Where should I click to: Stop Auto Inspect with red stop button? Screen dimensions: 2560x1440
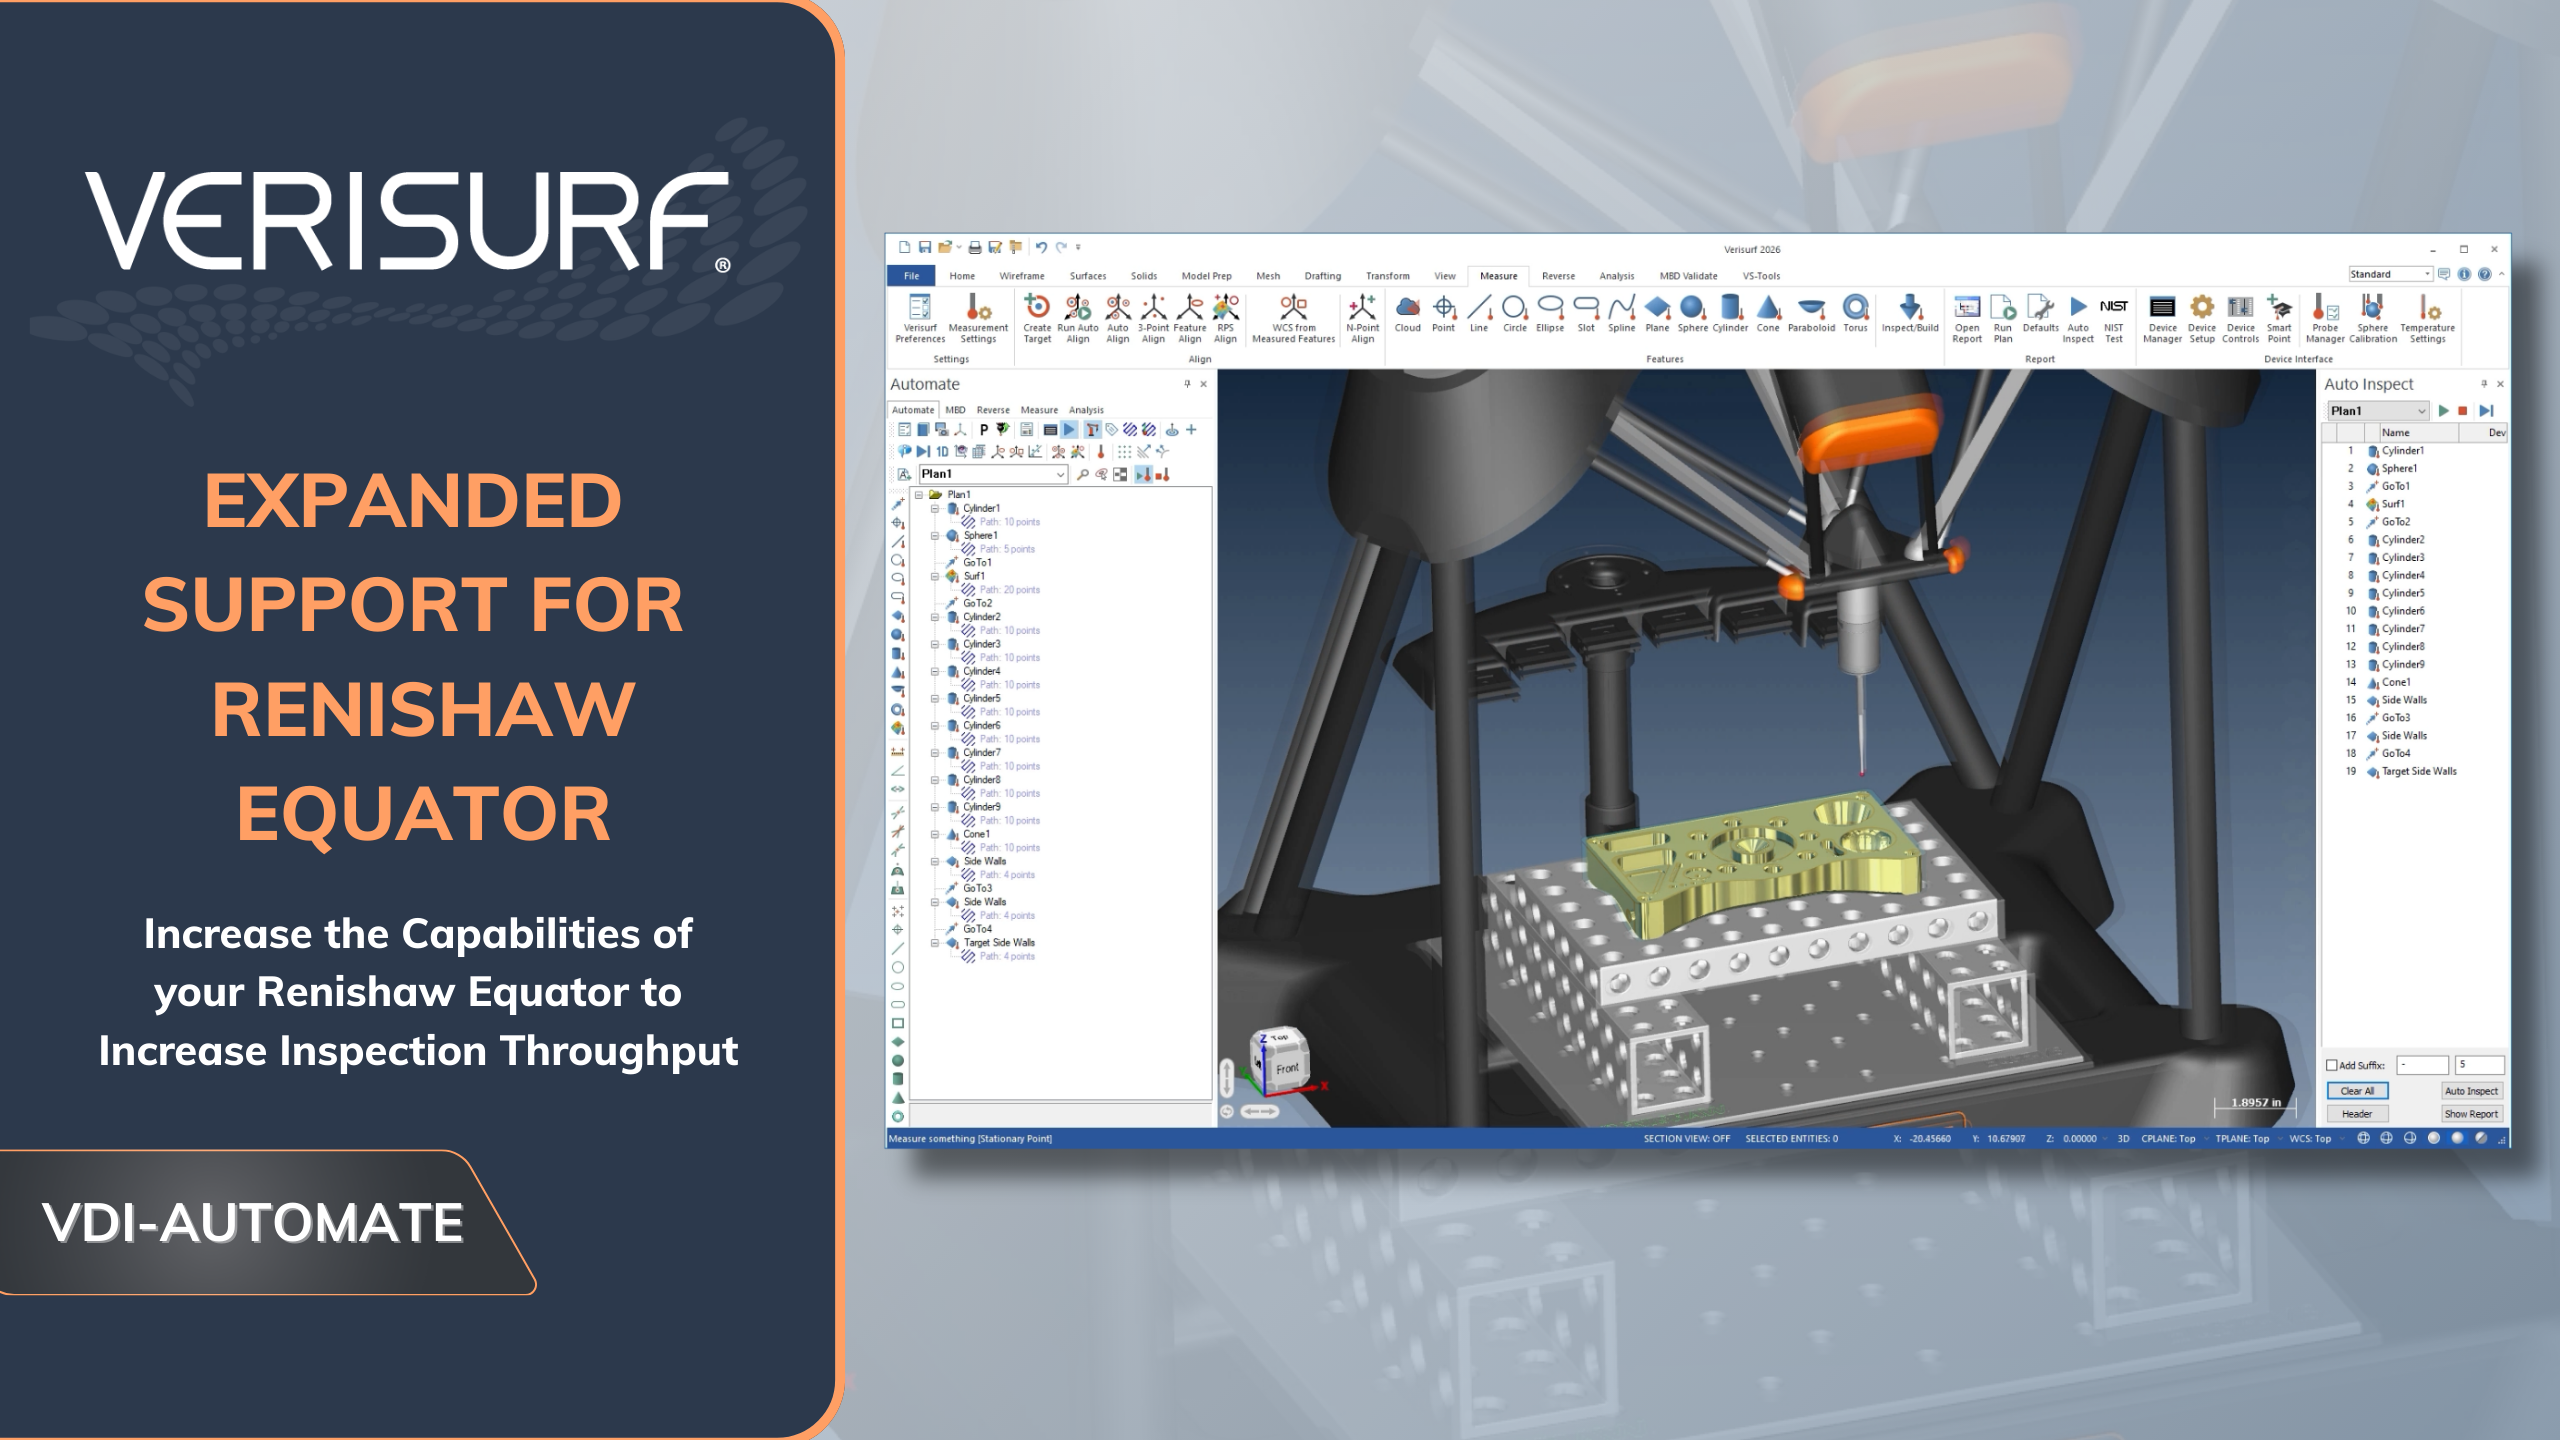pos(2463,411)
